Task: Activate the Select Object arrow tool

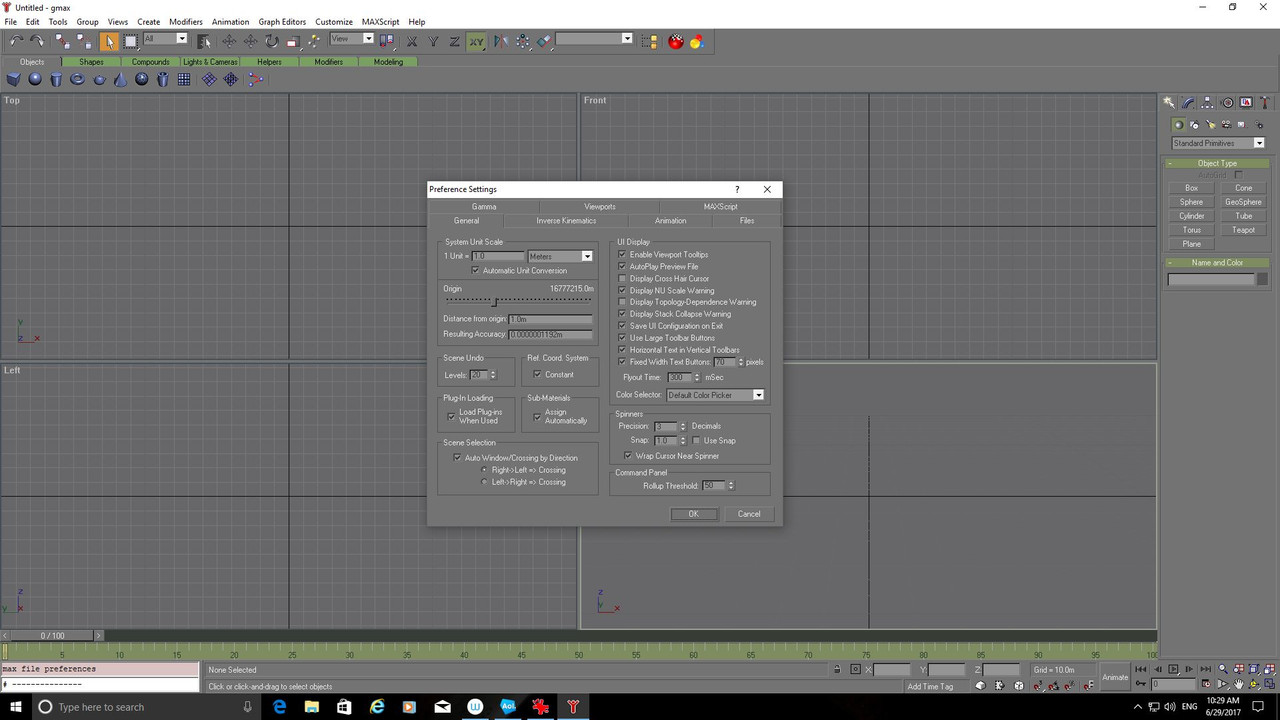Action: (110, 41)
